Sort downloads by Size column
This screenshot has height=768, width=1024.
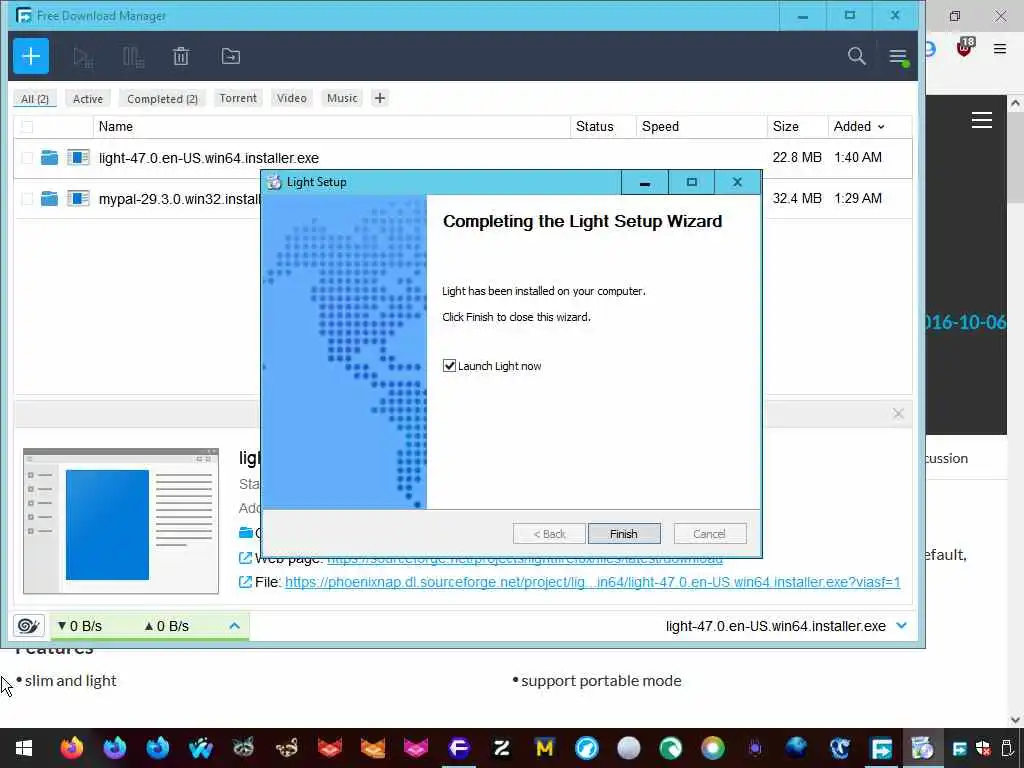pyautogui.click(x=797, y=127)
